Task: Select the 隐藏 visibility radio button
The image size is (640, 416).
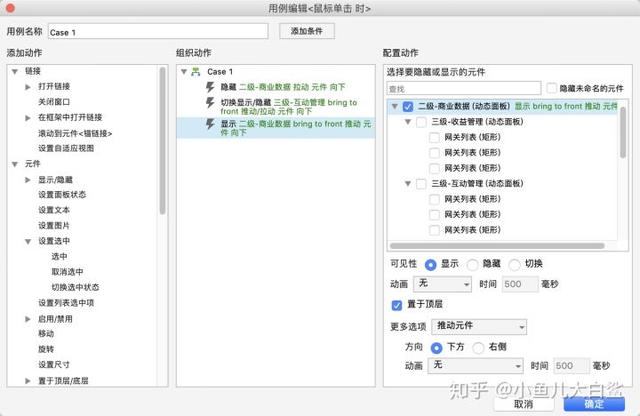Action: (472, 265)
